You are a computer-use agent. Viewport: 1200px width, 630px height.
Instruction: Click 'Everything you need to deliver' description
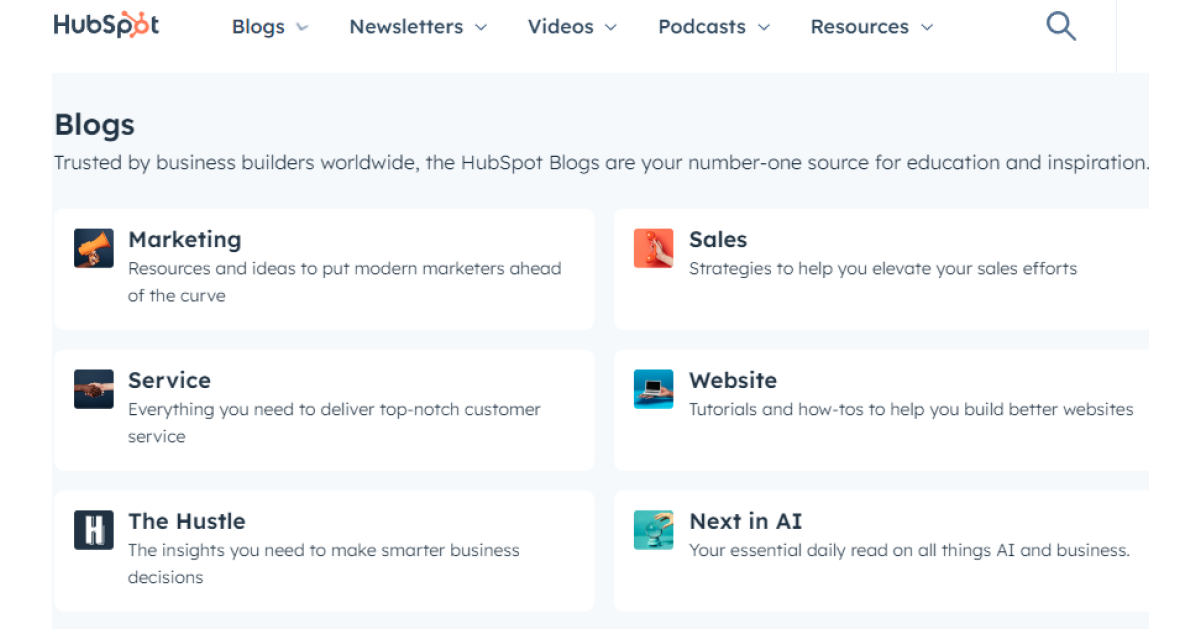tap(334, 423)
